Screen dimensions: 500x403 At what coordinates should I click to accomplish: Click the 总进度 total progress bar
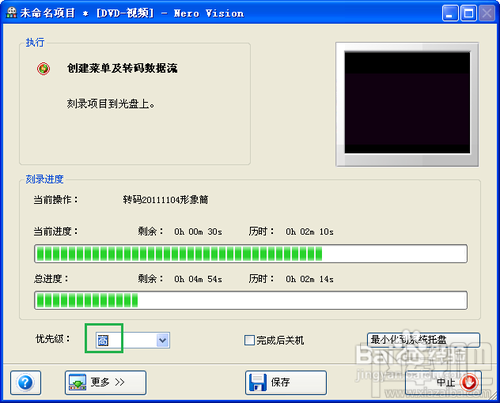point(251,300)
